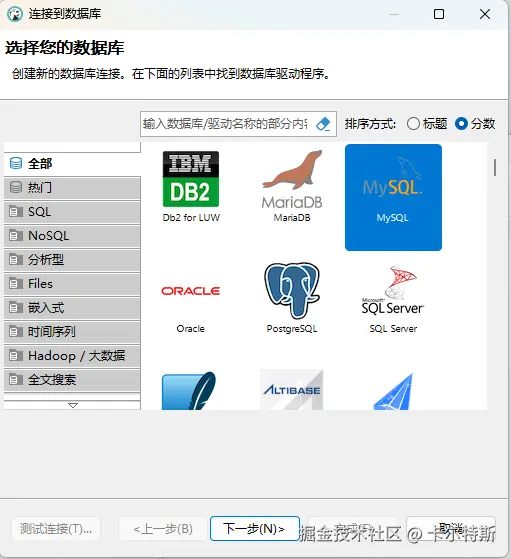Select the MySQL database tile

393,197
